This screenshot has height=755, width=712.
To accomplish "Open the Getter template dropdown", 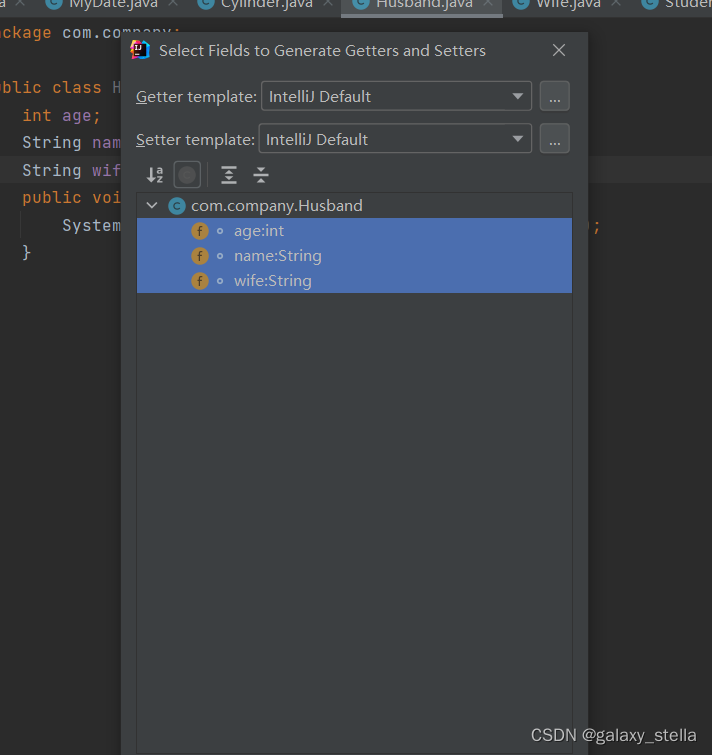I will point(396,96).
